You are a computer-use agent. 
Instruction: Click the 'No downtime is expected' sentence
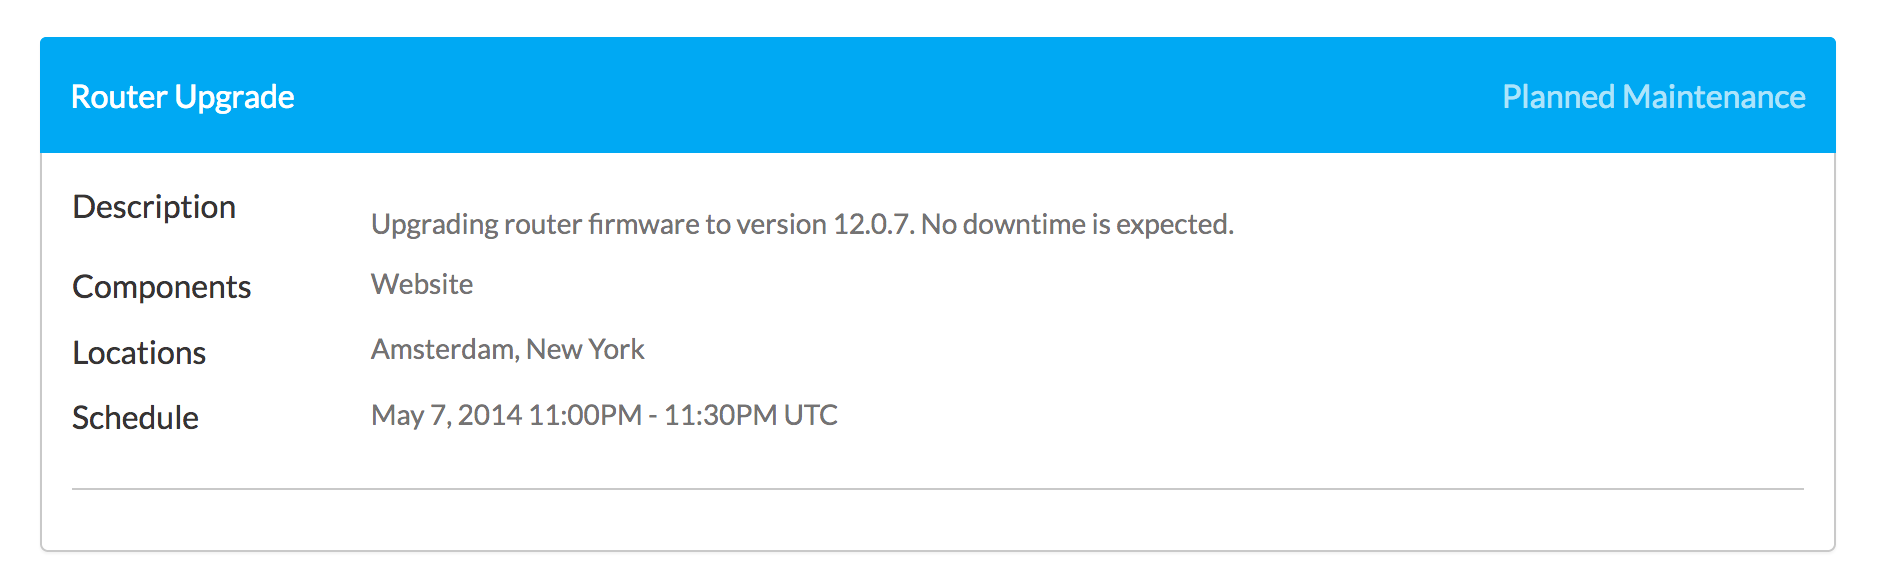(x=1077, y=224)
